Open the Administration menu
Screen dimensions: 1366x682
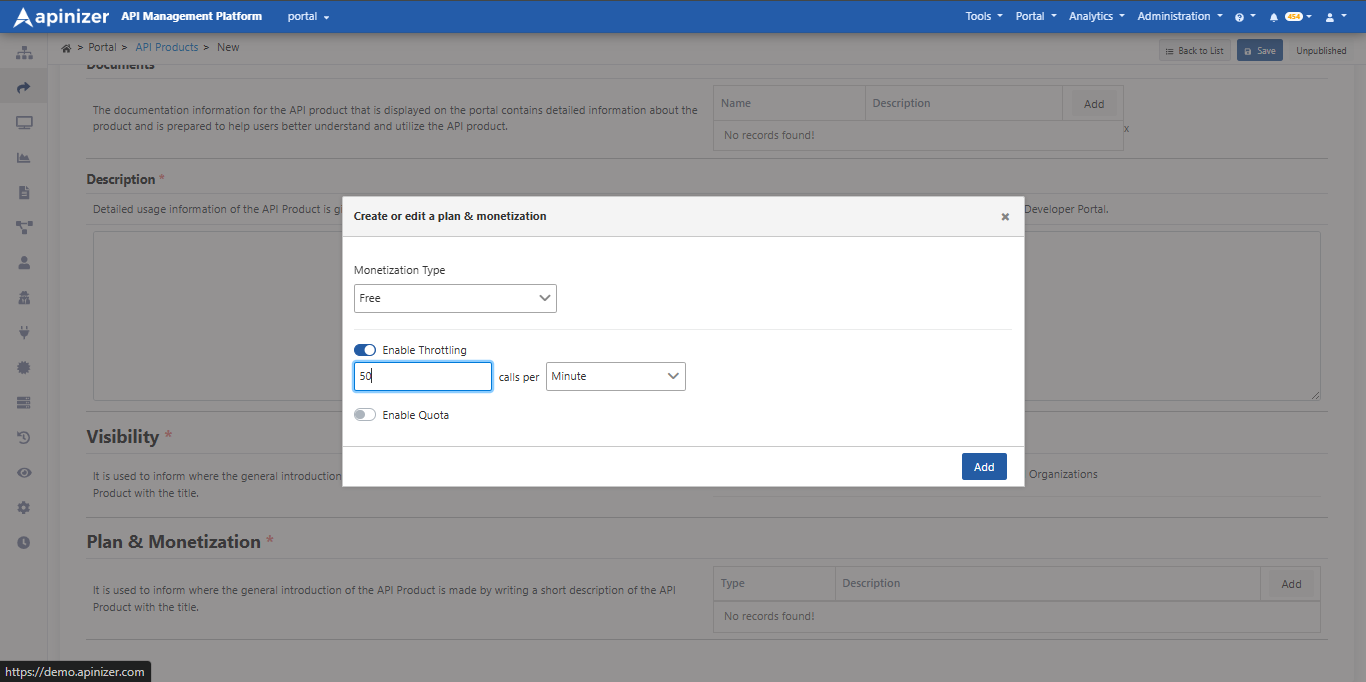point(1180,16)
